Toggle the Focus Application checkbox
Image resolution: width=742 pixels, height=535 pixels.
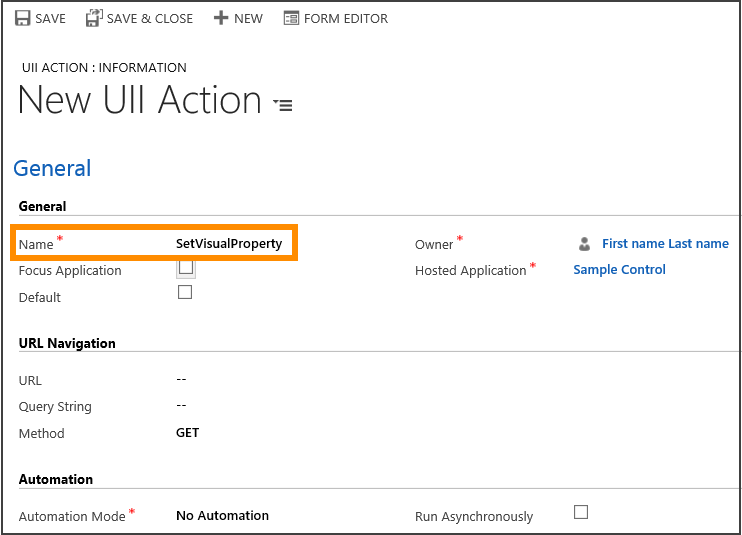186,267
